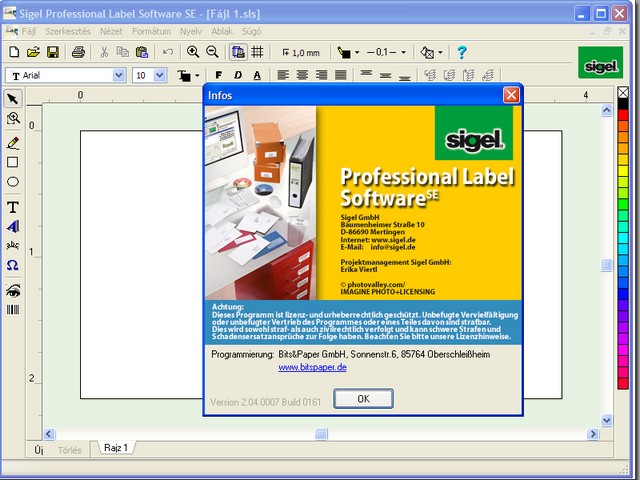Select the eye picture tool

[13, 291]
